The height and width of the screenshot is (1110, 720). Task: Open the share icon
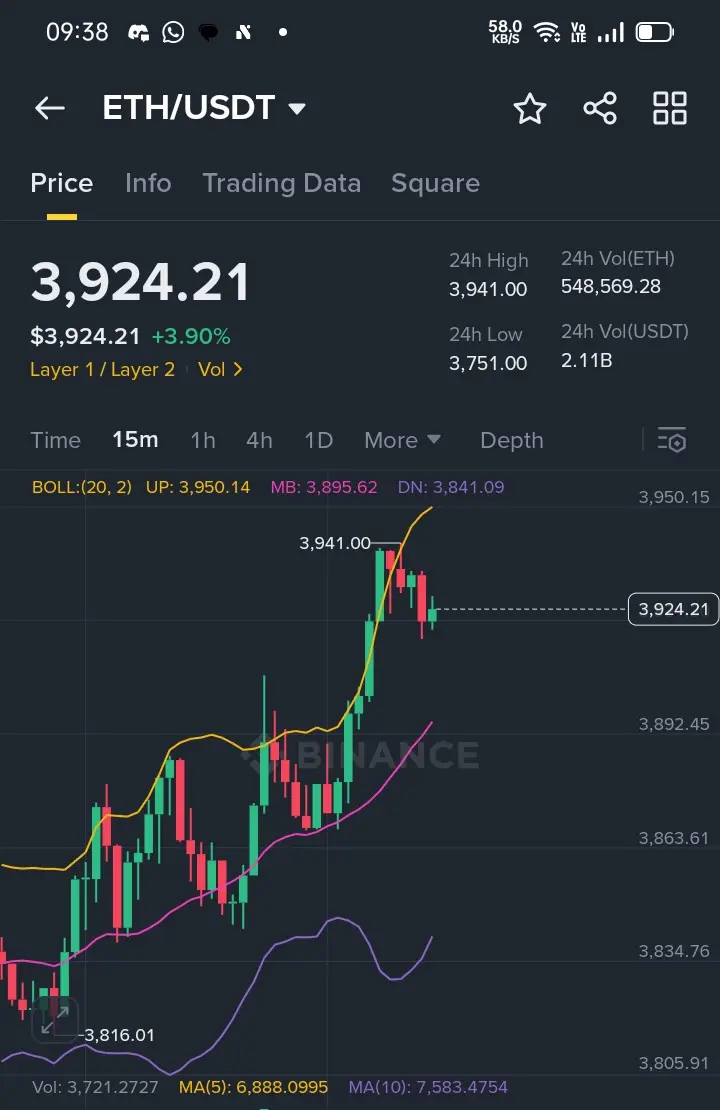[600, 108]
